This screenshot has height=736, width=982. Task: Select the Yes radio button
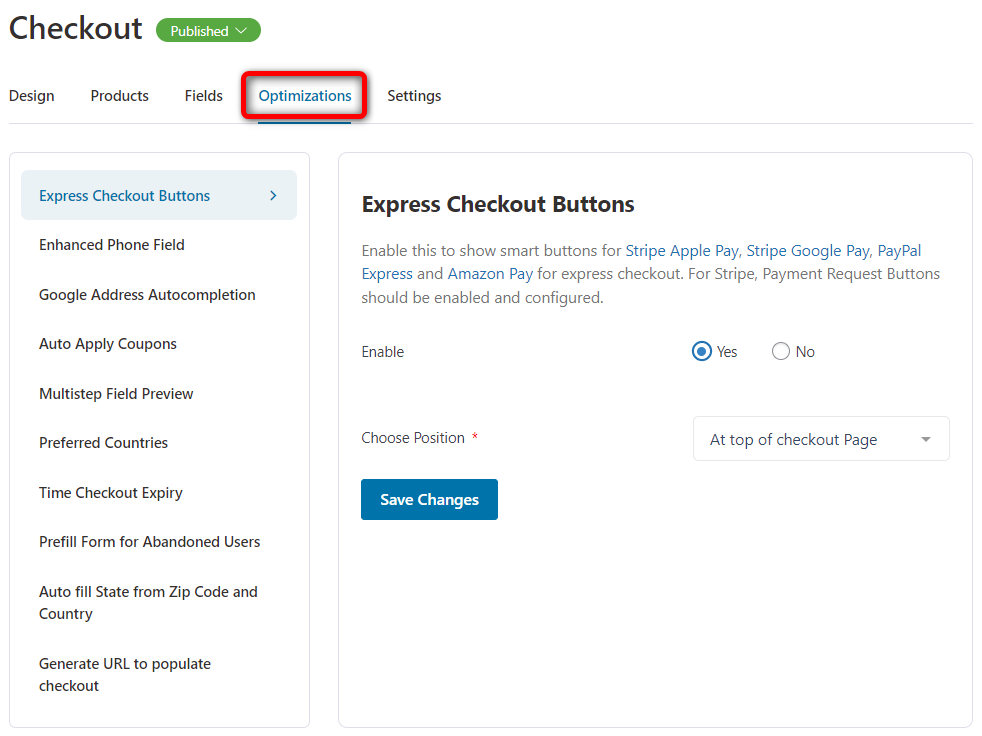[x=701, y=351]
